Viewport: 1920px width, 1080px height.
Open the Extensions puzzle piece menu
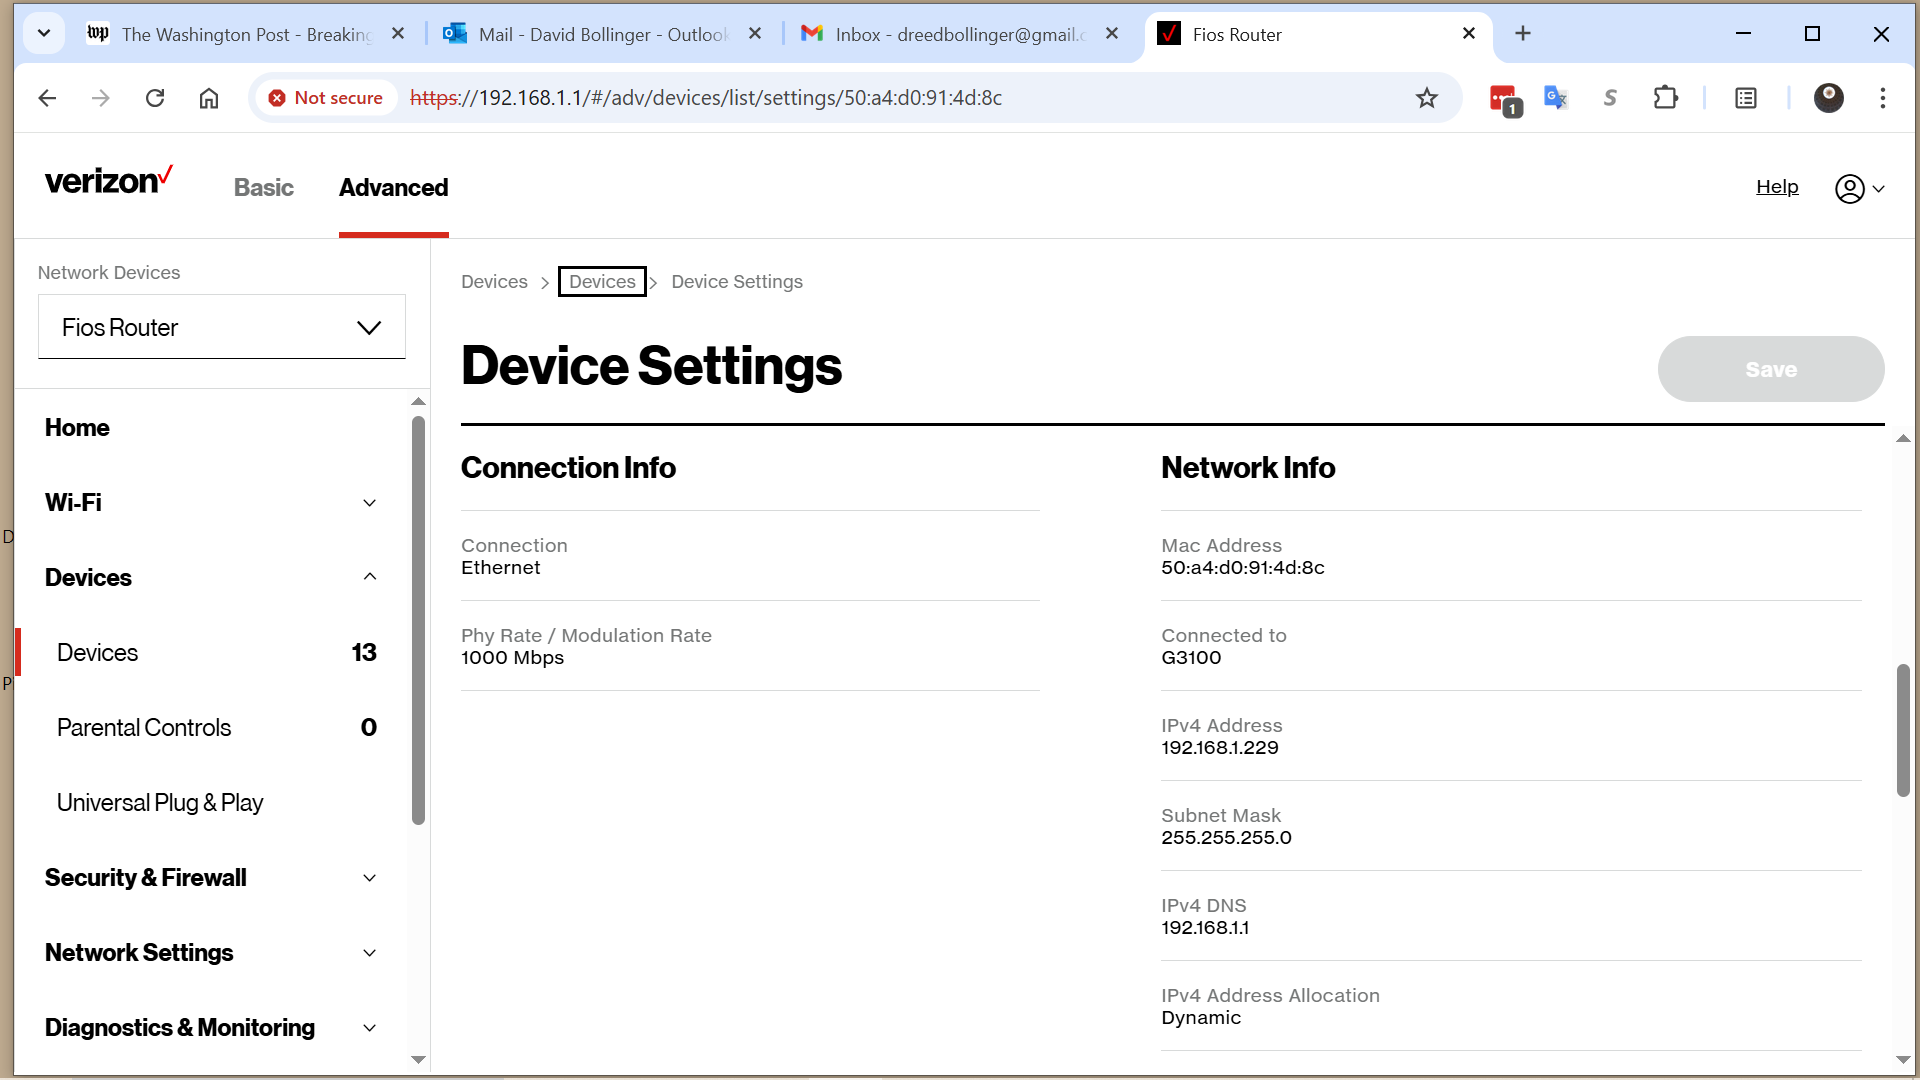pyautogui.click(x=1666, y=98)
